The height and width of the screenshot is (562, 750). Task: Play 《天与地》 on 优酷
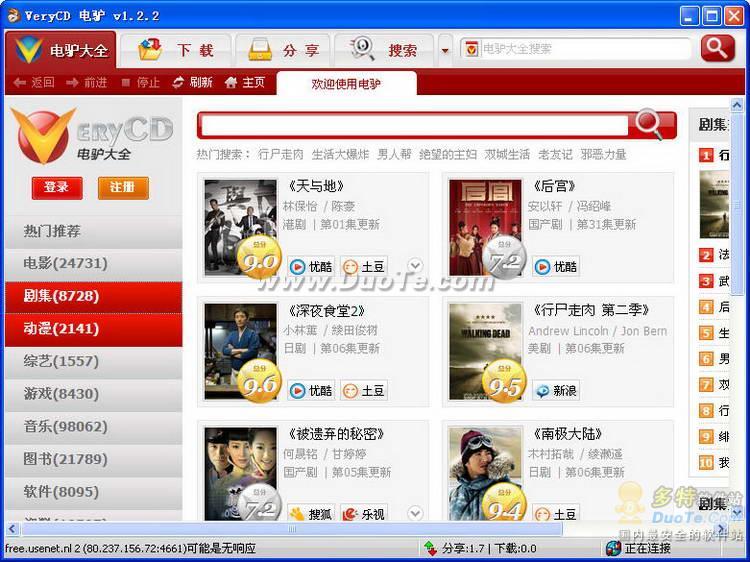(310, 266)
